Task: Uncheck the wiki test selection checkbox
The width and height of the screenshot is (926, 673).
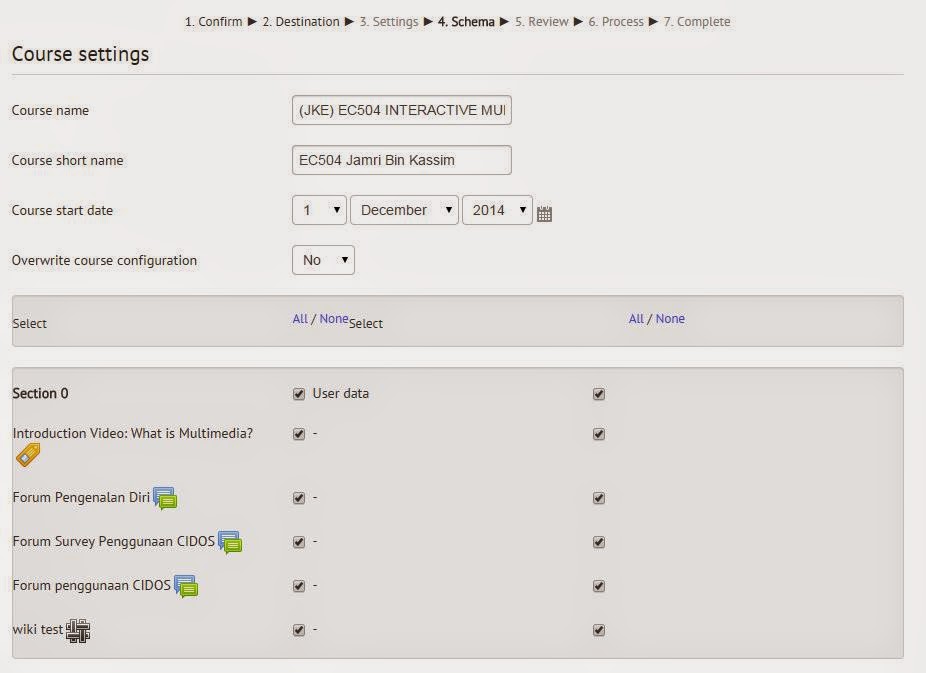Action: pos(298,630)
